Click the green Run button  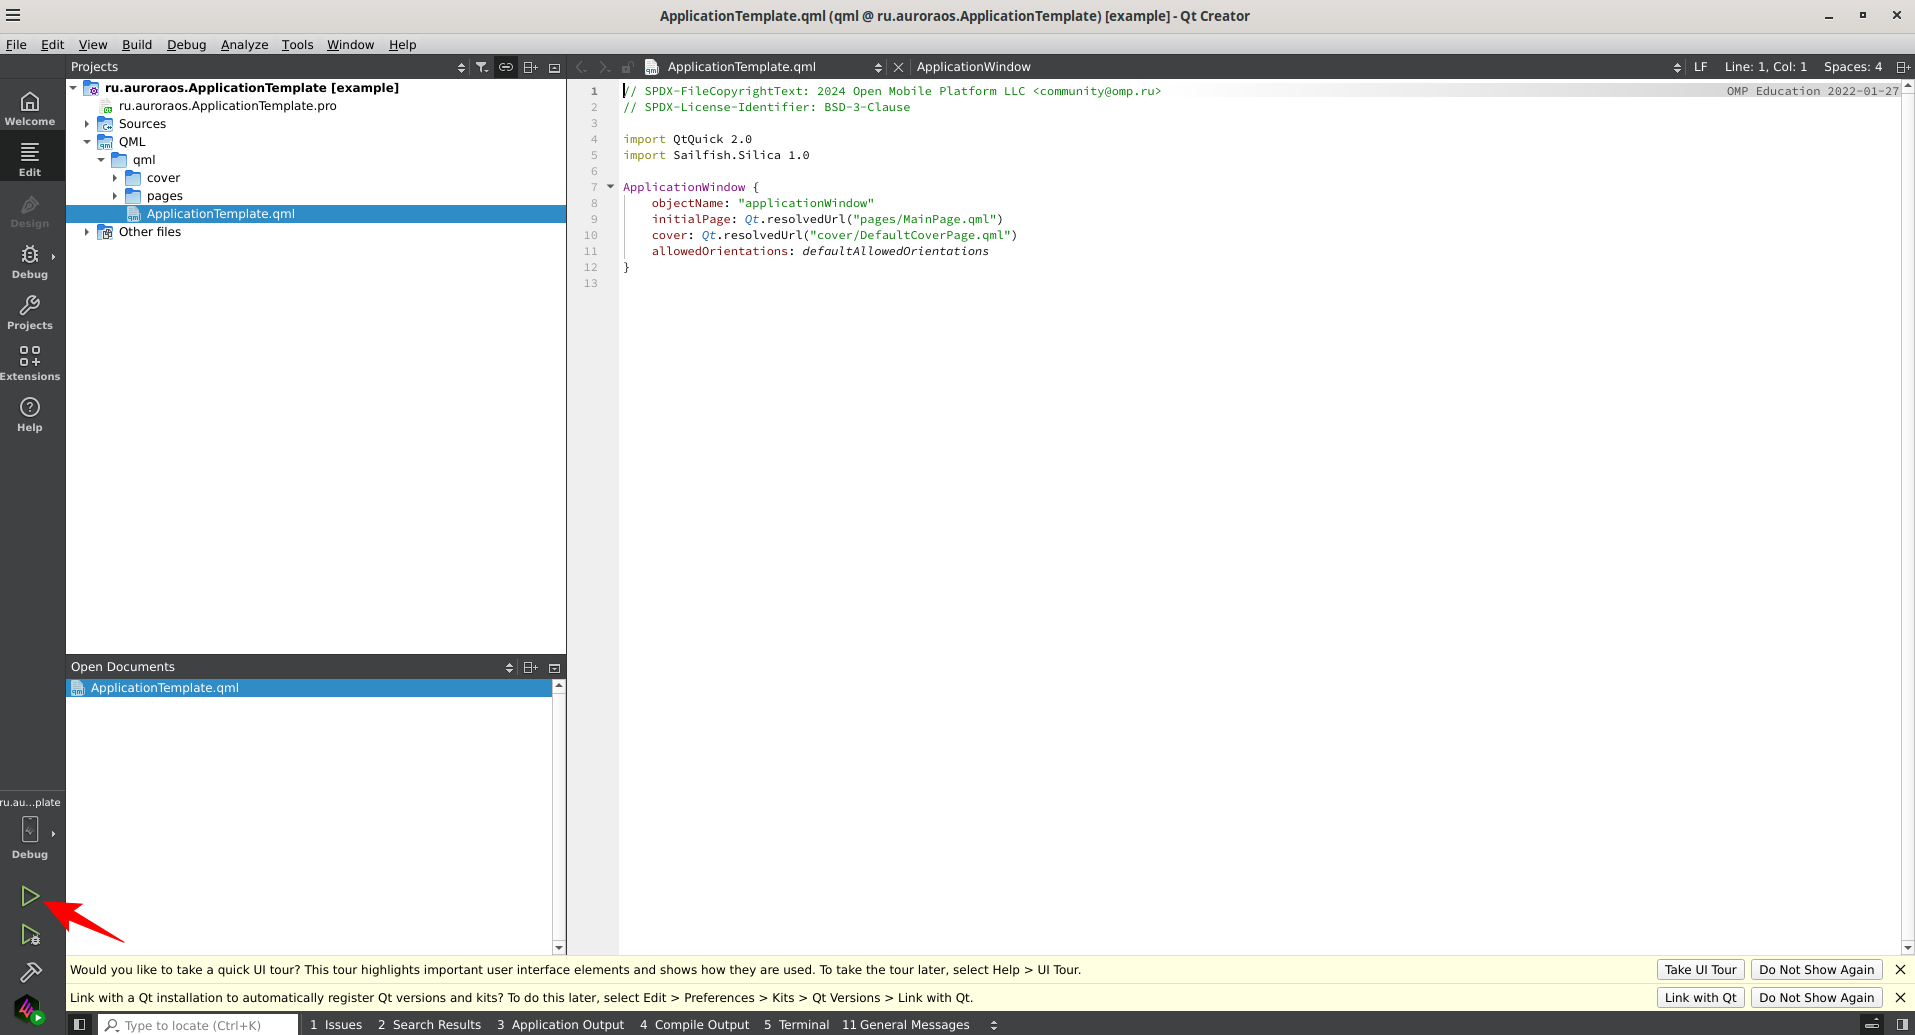point(30,896)
